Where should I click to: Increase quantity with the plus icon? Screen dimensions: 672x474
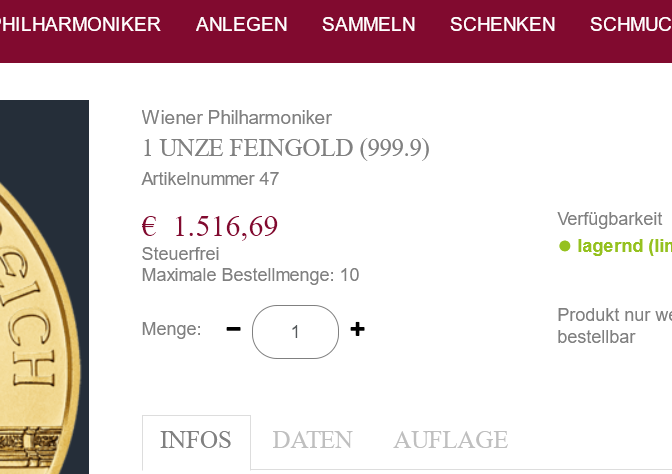pos(357,329)
